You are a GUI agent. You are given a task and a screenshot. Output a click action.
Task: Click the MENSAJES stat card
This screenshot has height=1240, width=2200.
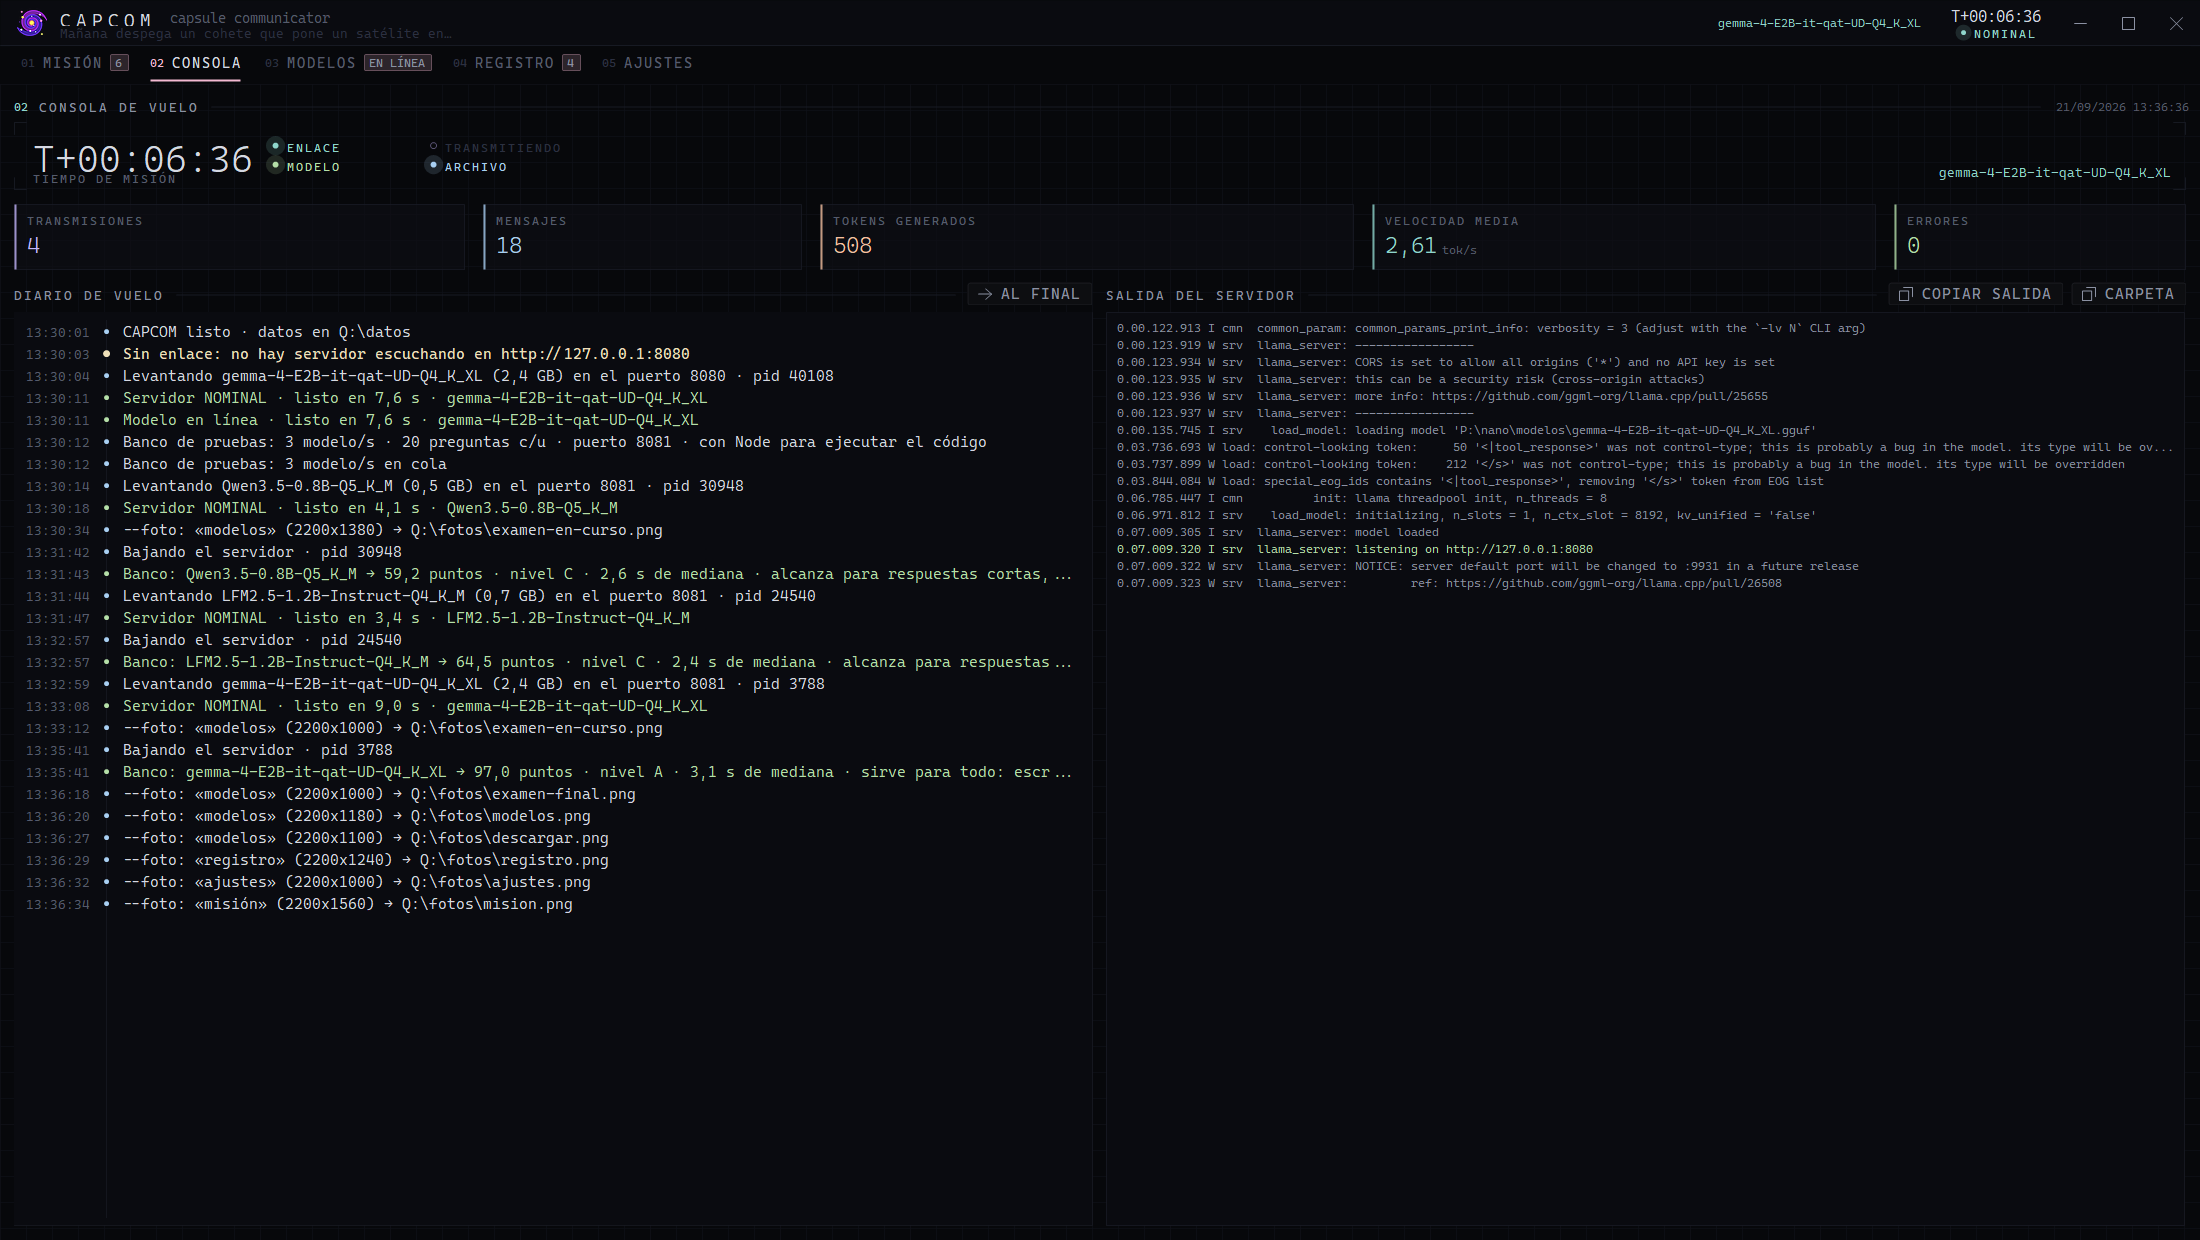[642, 237]
